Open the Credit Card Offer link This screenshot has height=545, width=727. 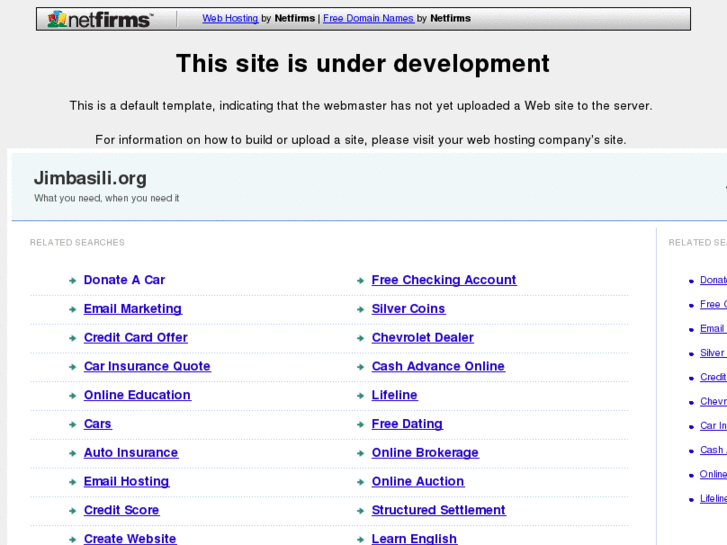tap(136, 337)
